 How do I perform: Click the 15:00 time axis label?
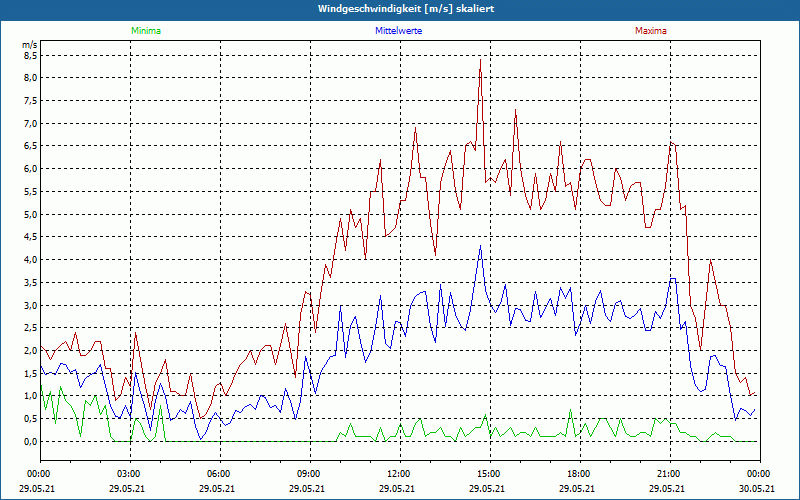[489, 473]
